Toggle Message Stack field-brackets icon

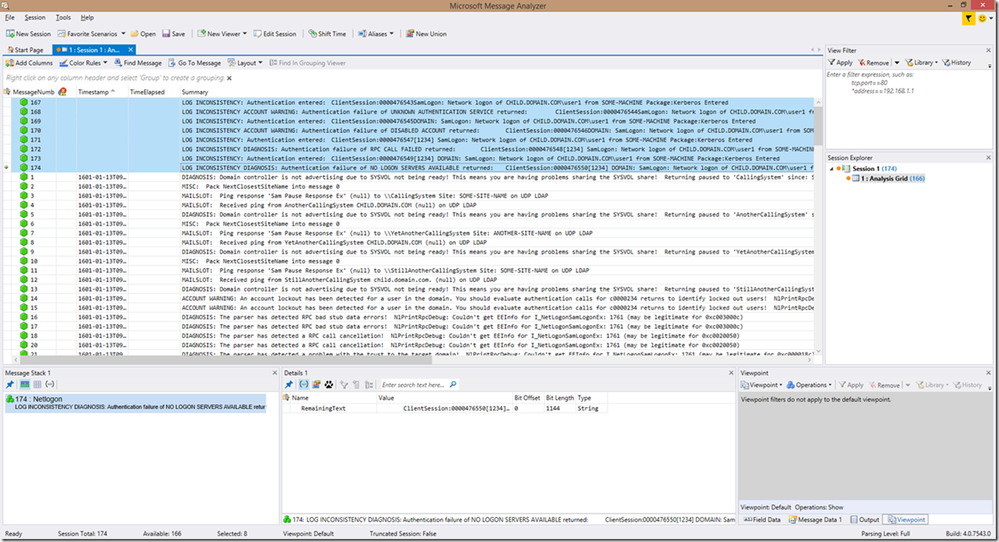50,385
